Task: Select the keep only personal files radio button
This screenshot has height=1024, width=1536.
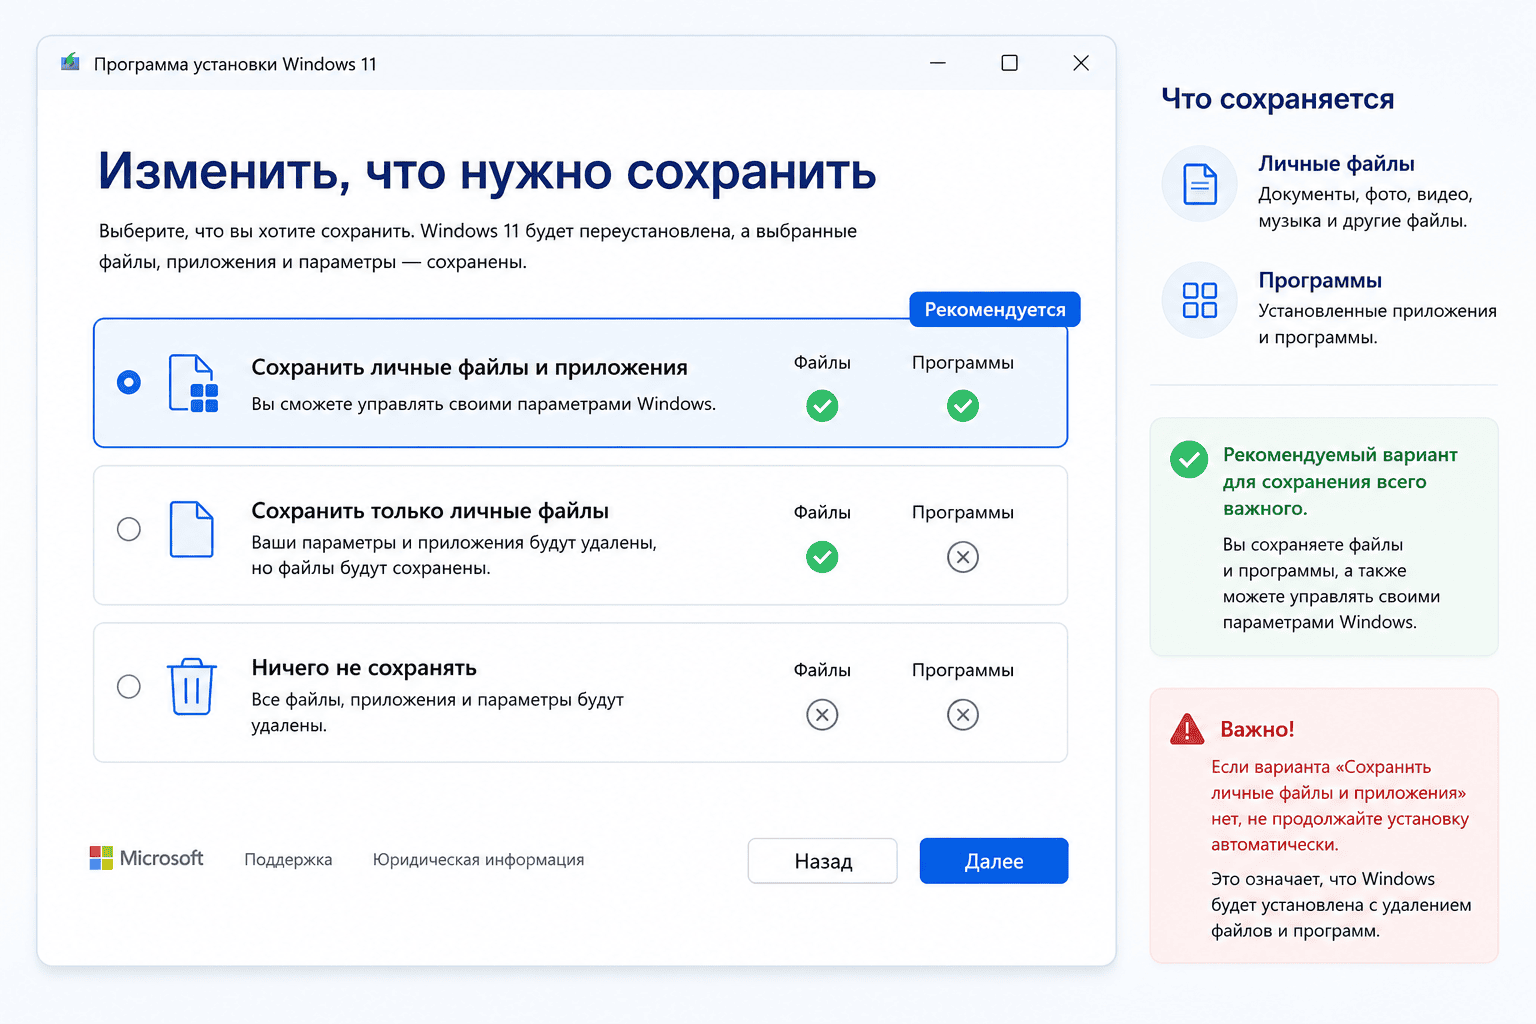Action: [129, 529]
